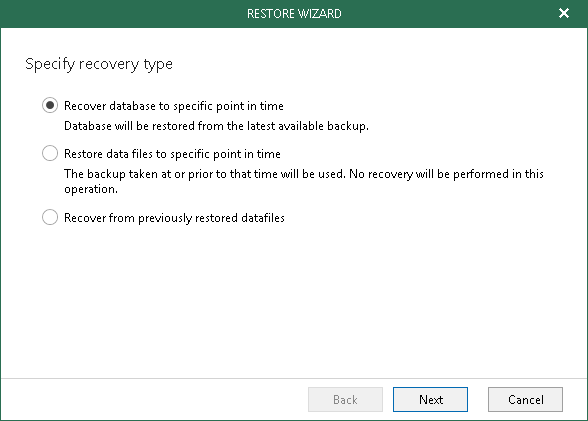Close the Restore Wizard with the X icon
The image size is (588, 421).
[x=564, y=13]
